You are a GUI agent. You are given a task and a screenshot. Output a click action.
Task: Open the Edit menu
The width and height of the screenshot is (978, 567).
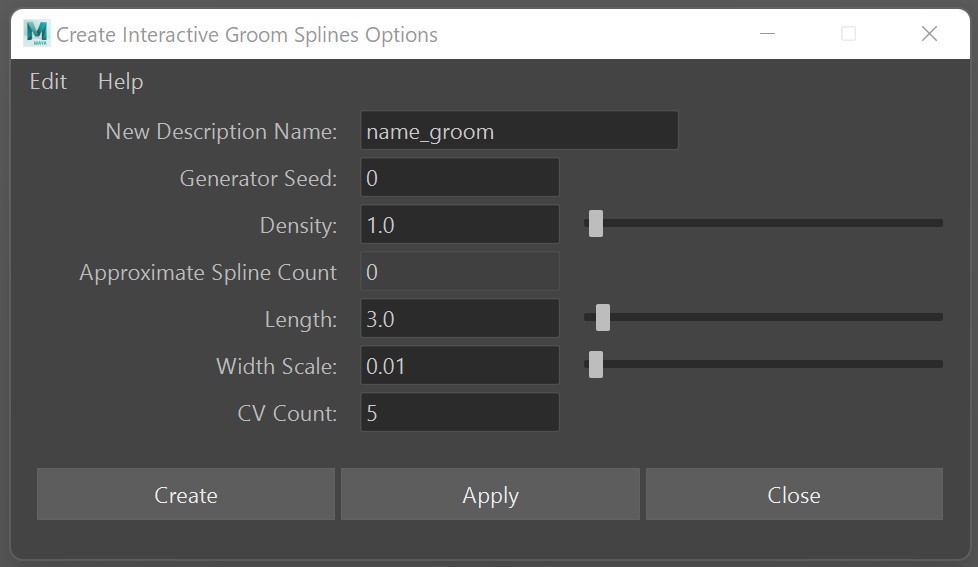48,82
